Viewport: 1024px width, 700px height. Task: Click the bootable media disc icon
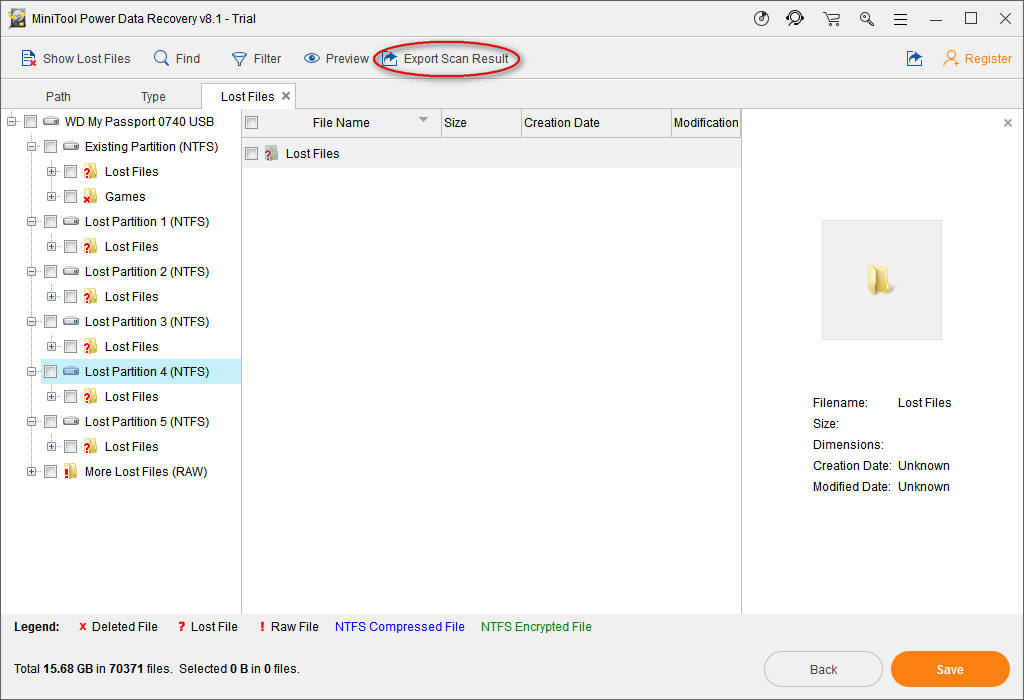[762, 19]
